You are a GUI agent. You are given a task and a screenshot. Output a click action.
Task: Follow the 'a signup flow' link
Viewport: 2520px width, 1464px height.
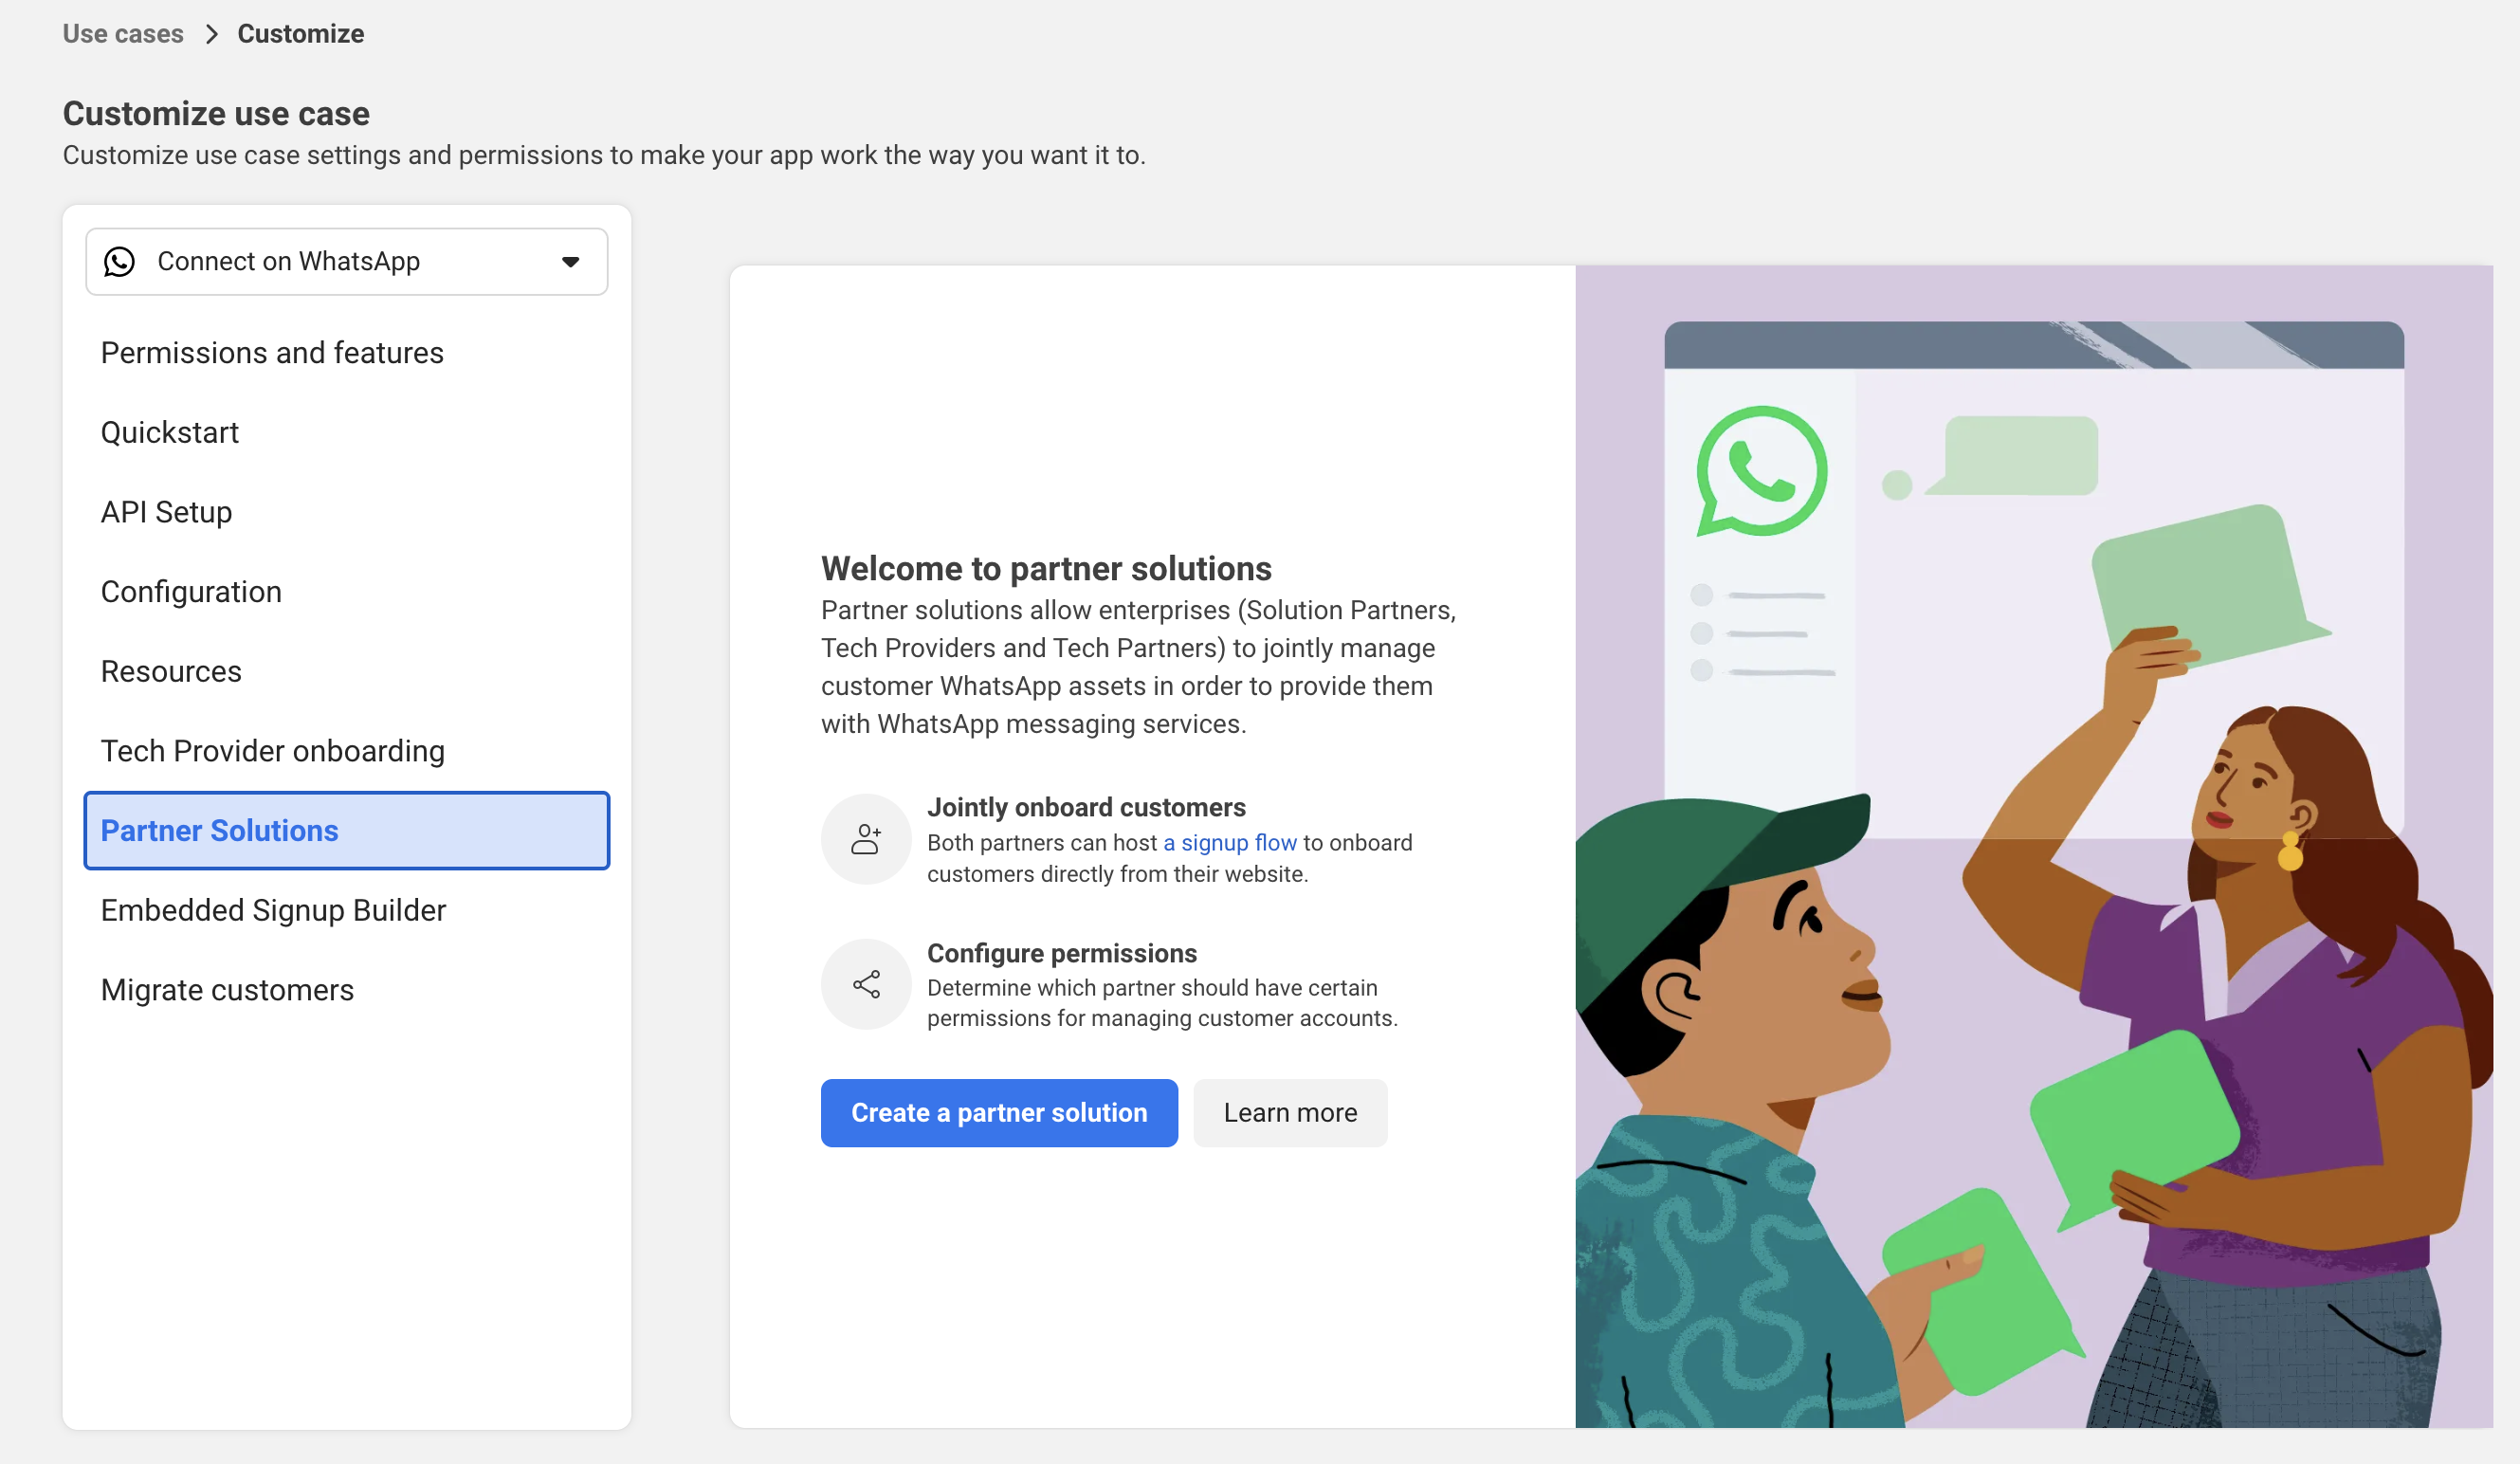(1229, 843)
